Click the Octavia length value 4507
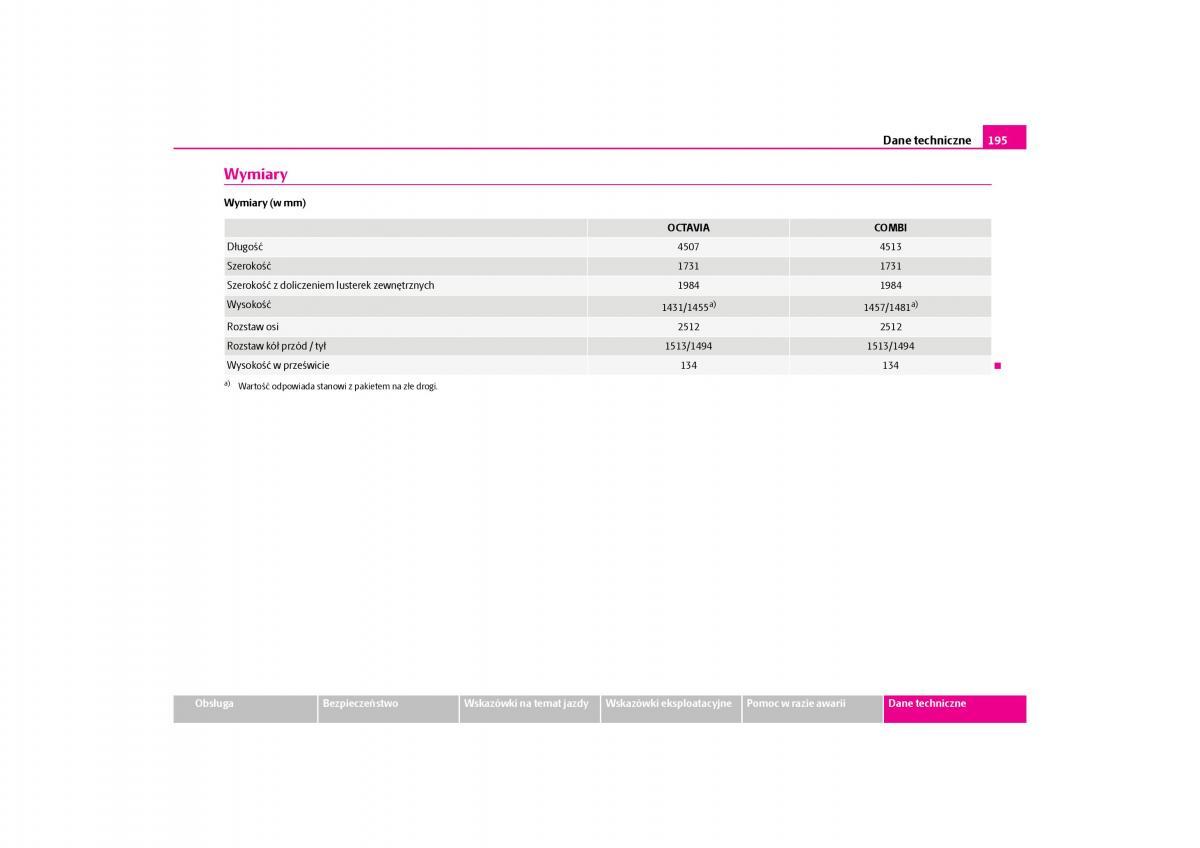The image size is (1200, 848). tap(688, 247)
